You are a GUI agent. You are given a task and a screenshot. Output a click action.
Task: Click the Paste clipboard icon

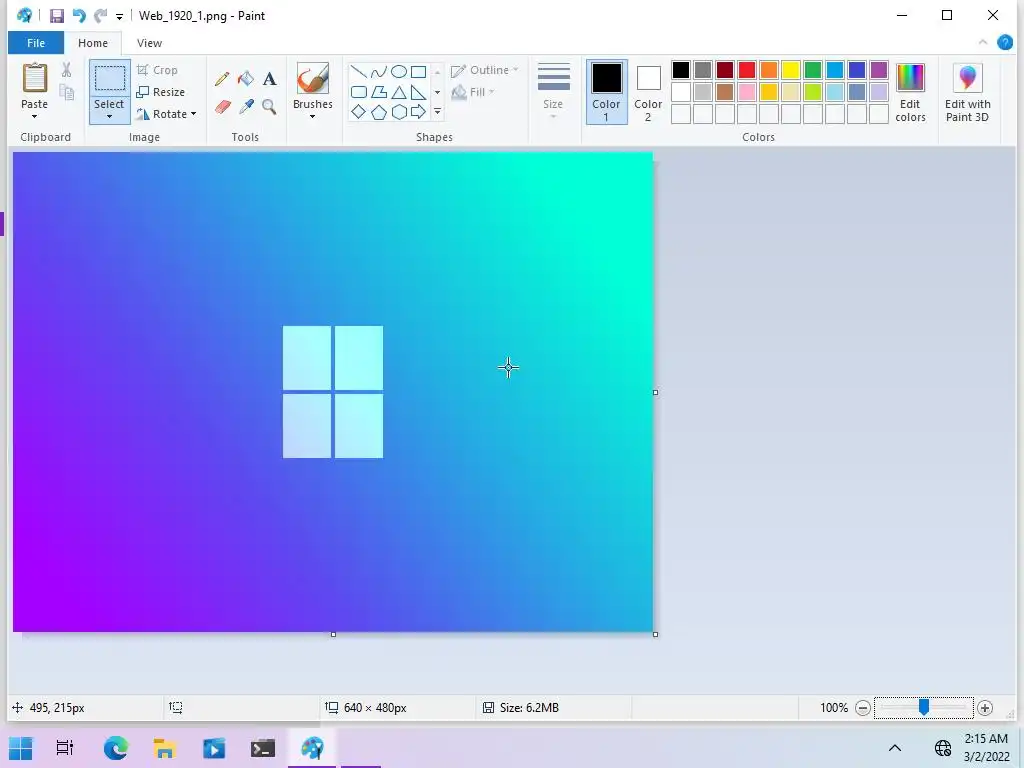pyautogui.click(x=35, y=78)
